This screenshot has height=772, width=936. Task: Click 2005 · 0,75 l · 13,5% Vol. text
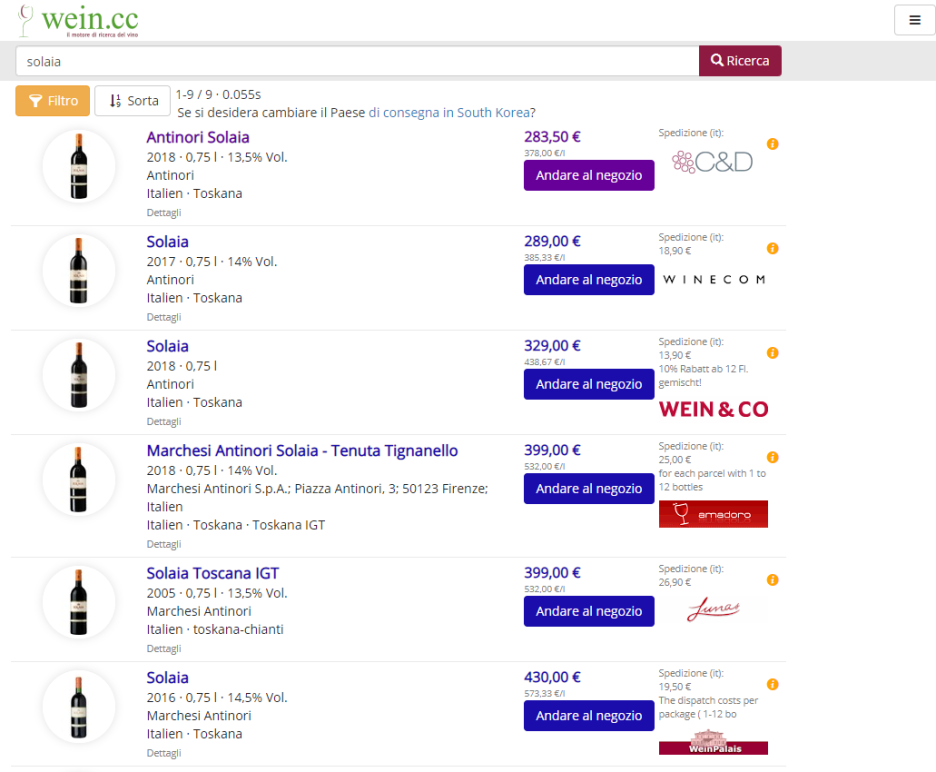[217, 593]
